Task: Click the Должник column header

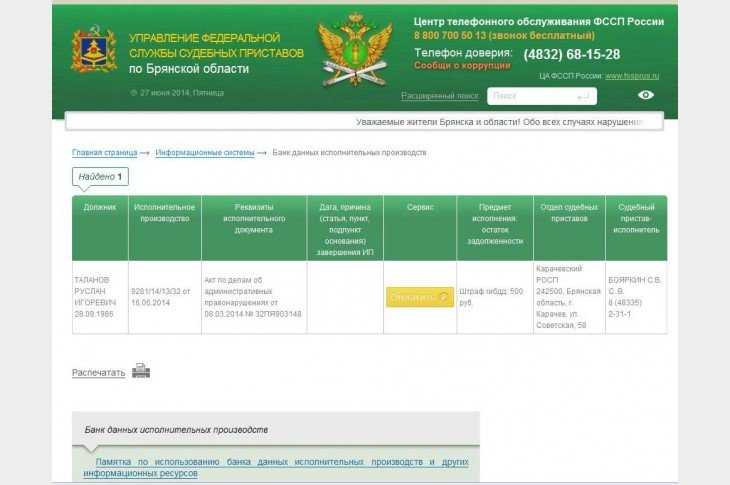Action: coord(100,207)
